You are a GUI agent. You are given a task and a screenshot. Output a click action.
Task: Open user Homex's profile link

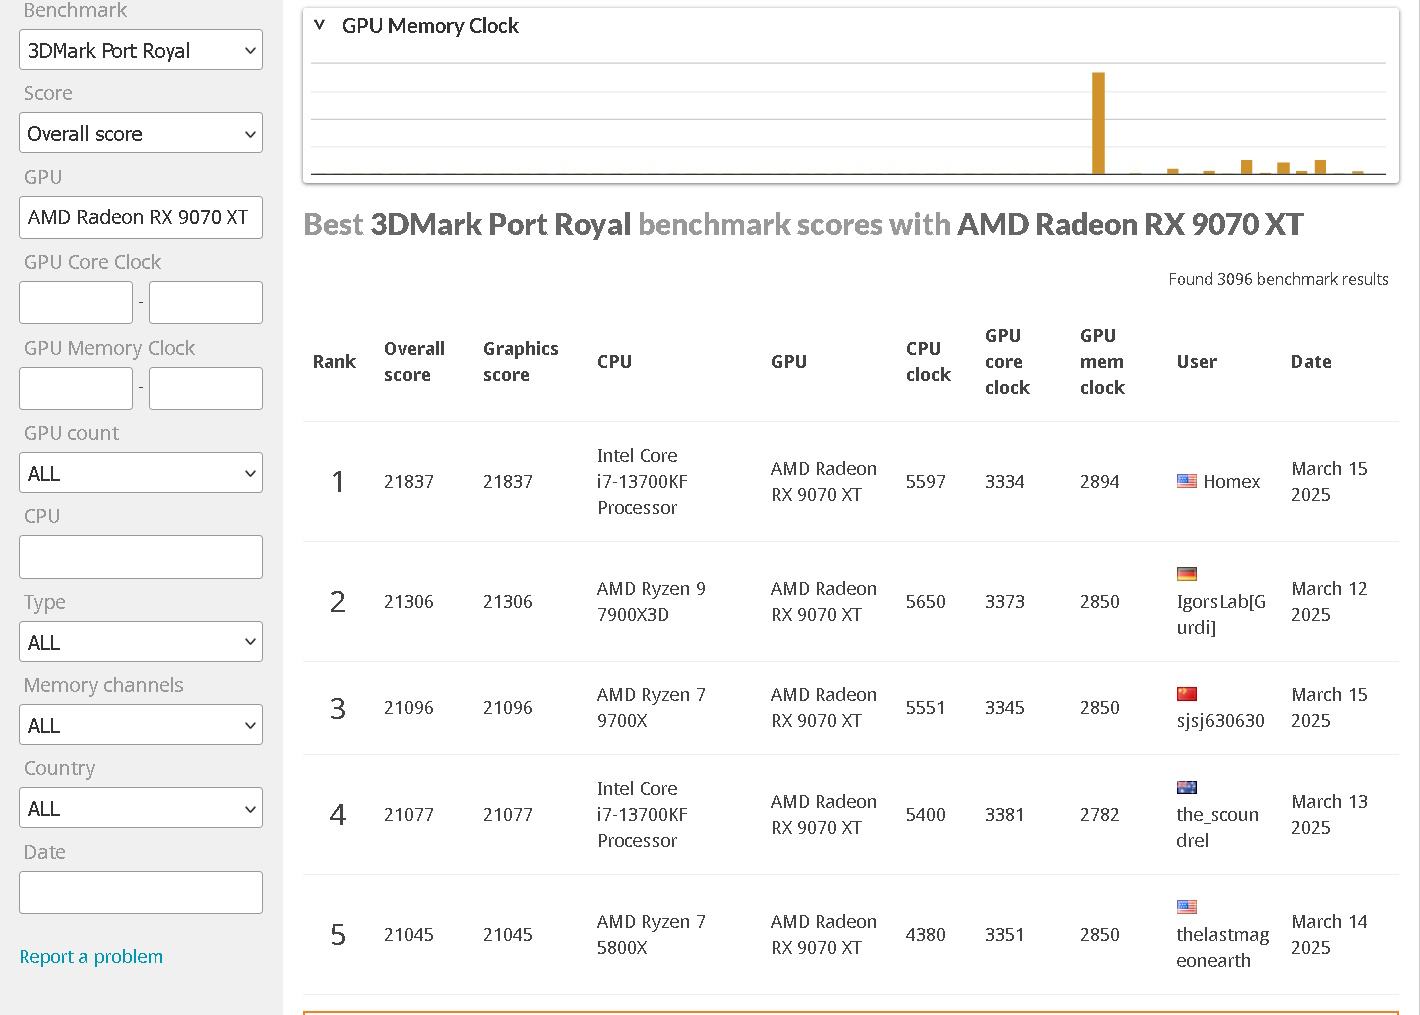[x=1231, y=481]
